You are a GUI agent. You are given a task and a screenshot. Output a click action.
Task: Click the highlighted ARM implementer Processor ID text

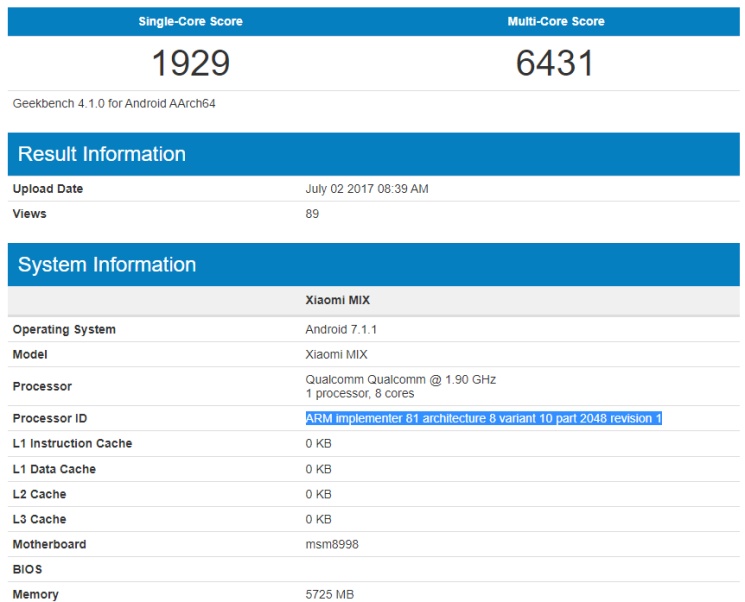point(483,418)
